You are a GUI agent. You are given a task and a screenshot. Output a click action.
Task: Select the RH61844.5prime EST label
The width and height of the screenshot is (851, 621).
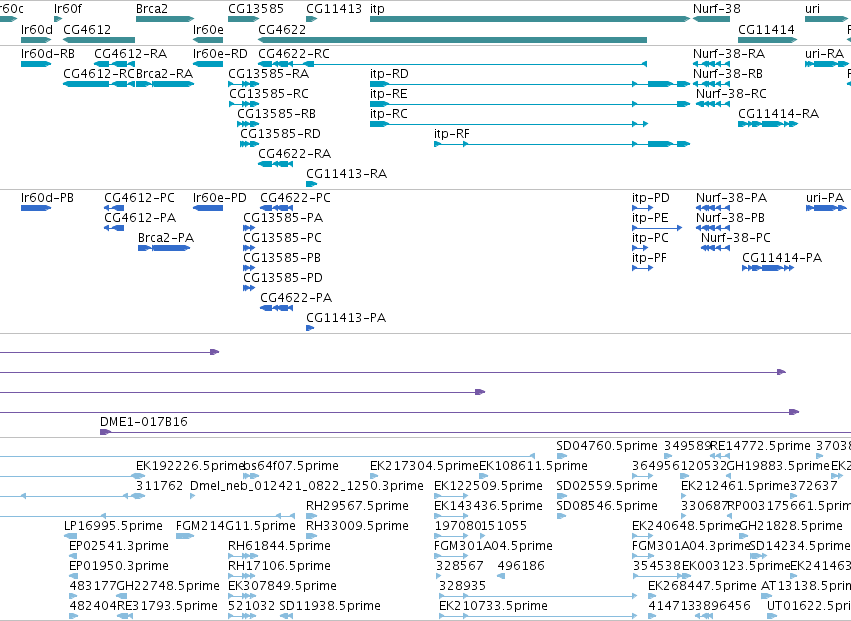pyautogui.click(x=279, y=546)
